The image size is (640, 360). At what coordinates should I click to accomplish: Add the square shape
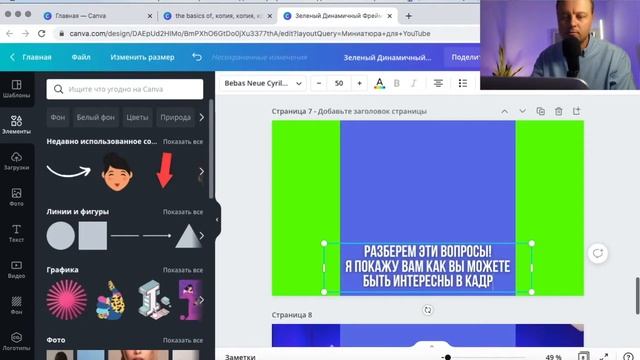pos(93,236)
